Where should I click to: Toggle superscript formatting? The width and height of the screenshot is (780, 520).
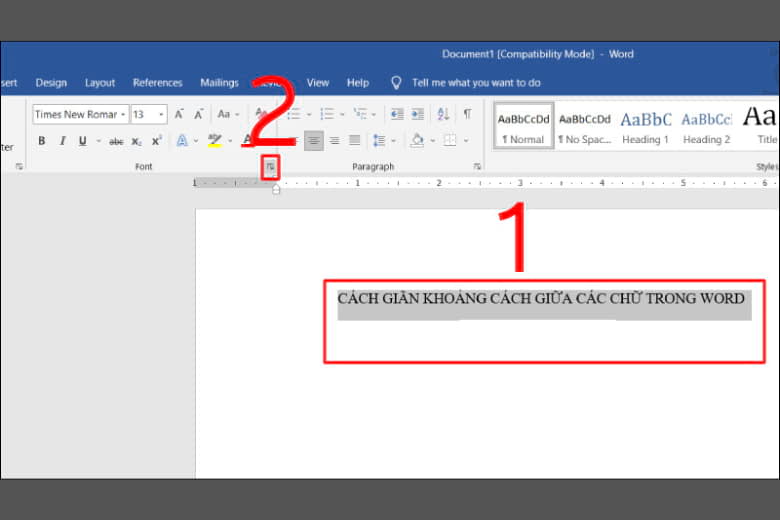157,141
